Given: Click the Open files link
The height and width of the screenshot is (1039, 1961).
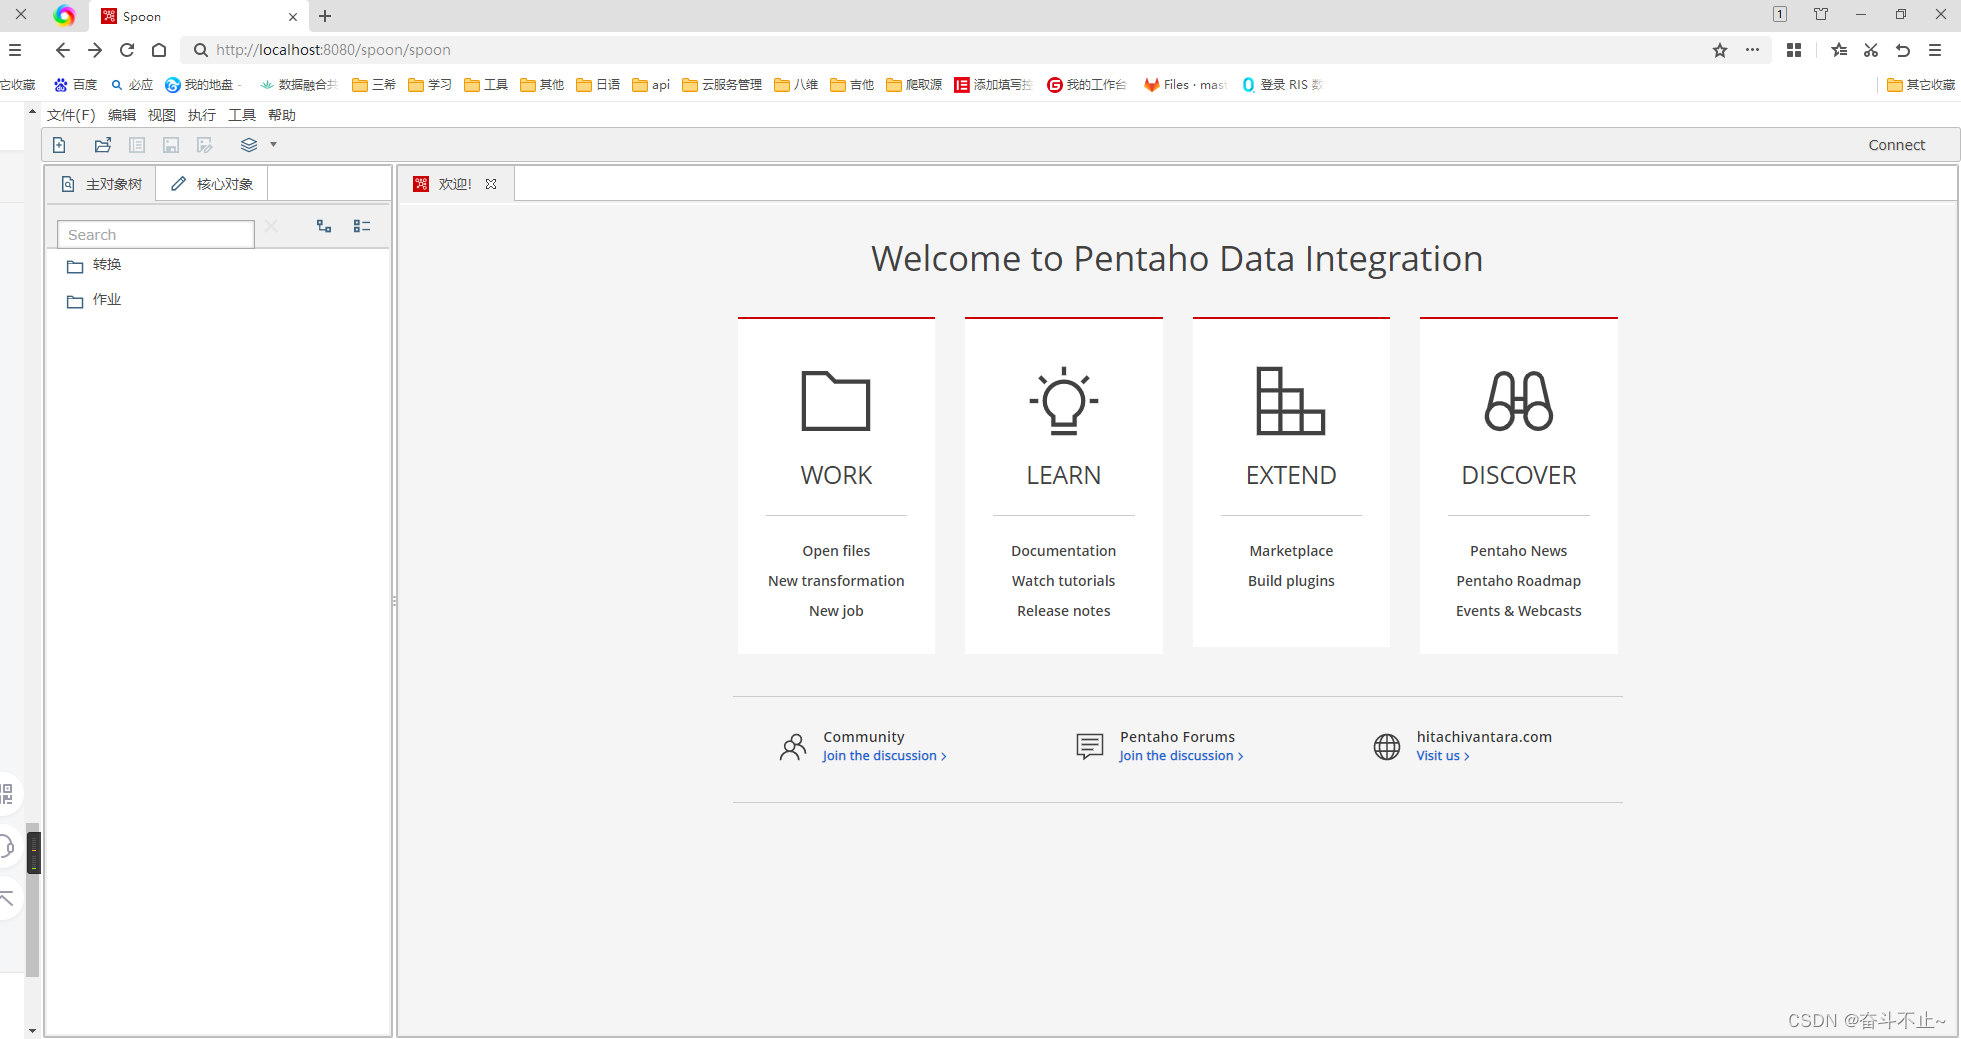Looking at the screenshot, I should 836,551.
